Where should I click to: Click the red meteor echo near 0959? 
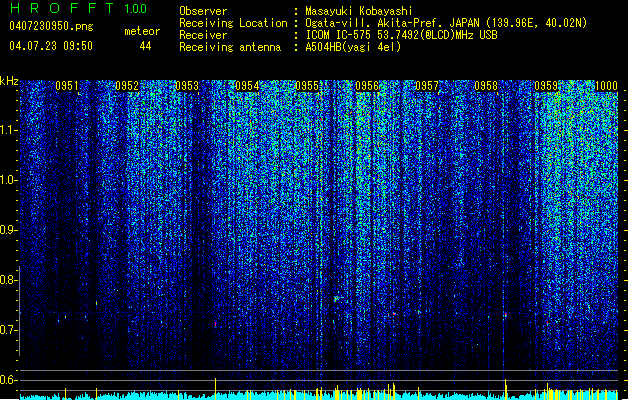pos(547,322)
